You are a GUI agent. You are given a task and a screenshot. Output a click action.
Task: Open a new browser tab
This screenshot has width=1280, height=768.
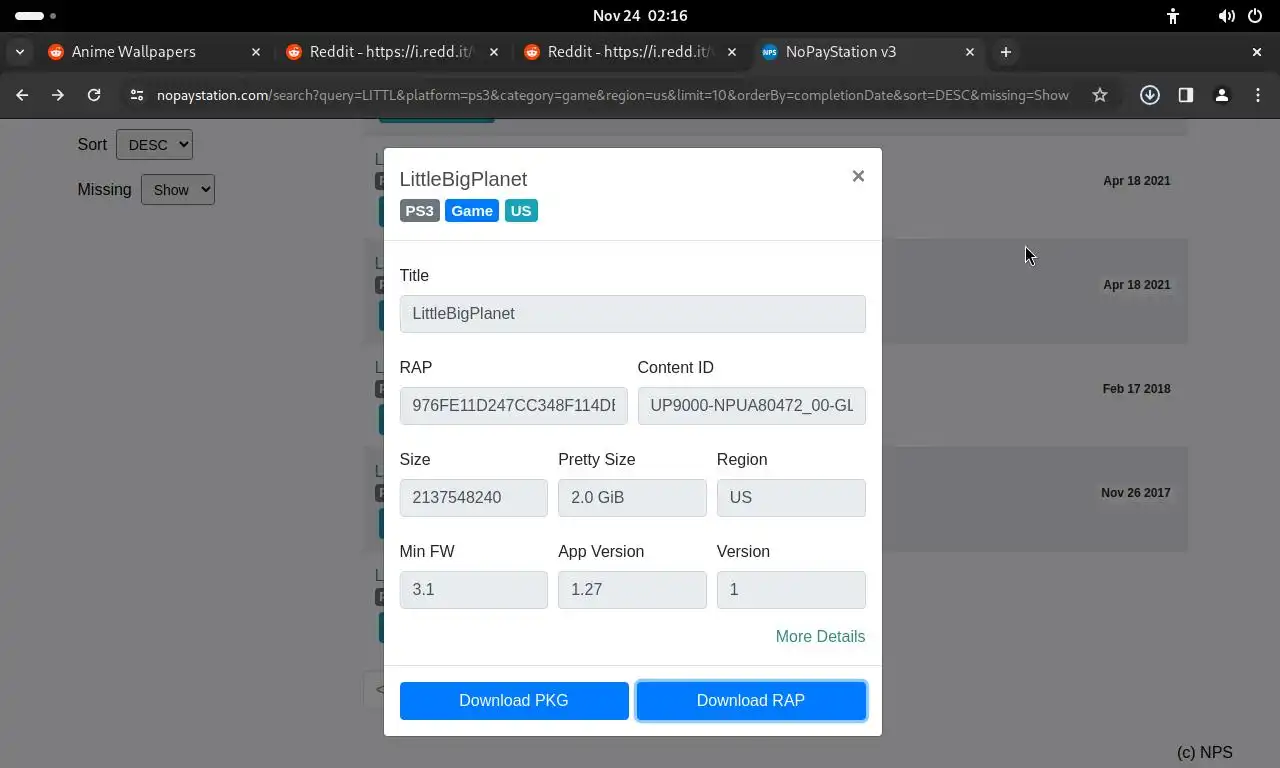pyautogui.click(x=1006, y=52)
